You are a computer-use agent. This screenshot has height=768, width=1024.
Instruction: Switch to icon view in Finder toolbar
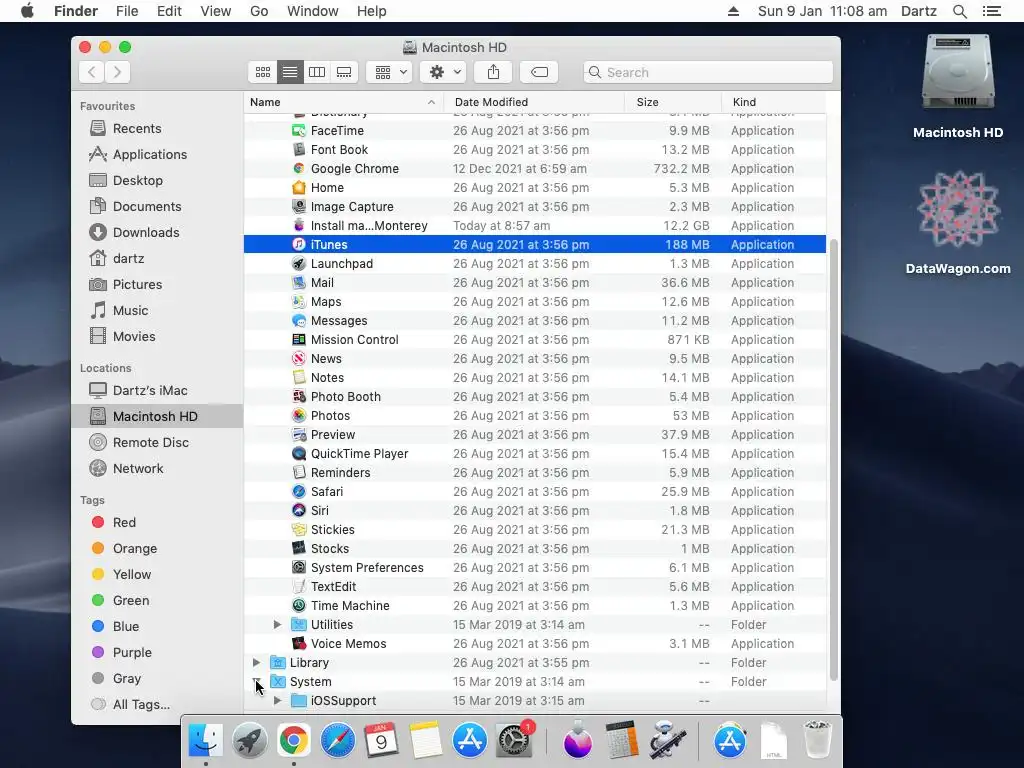pos(263,72)
